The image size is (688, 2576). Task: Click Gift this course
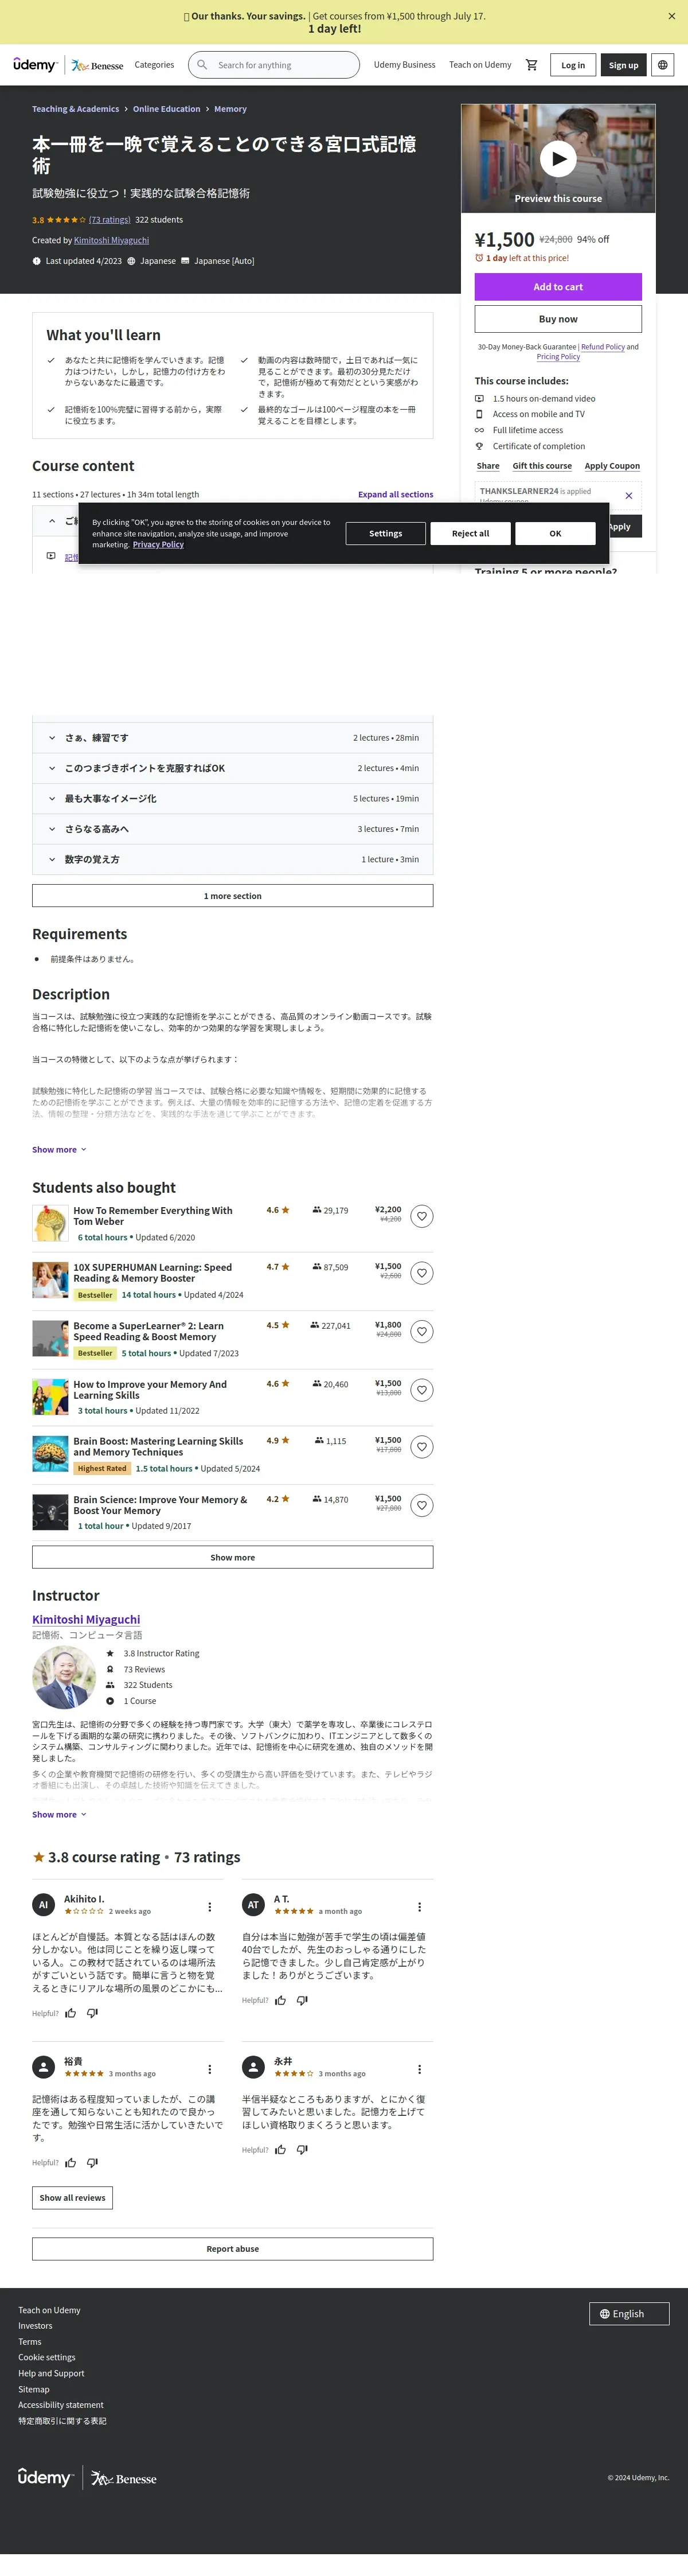[542, 466]
